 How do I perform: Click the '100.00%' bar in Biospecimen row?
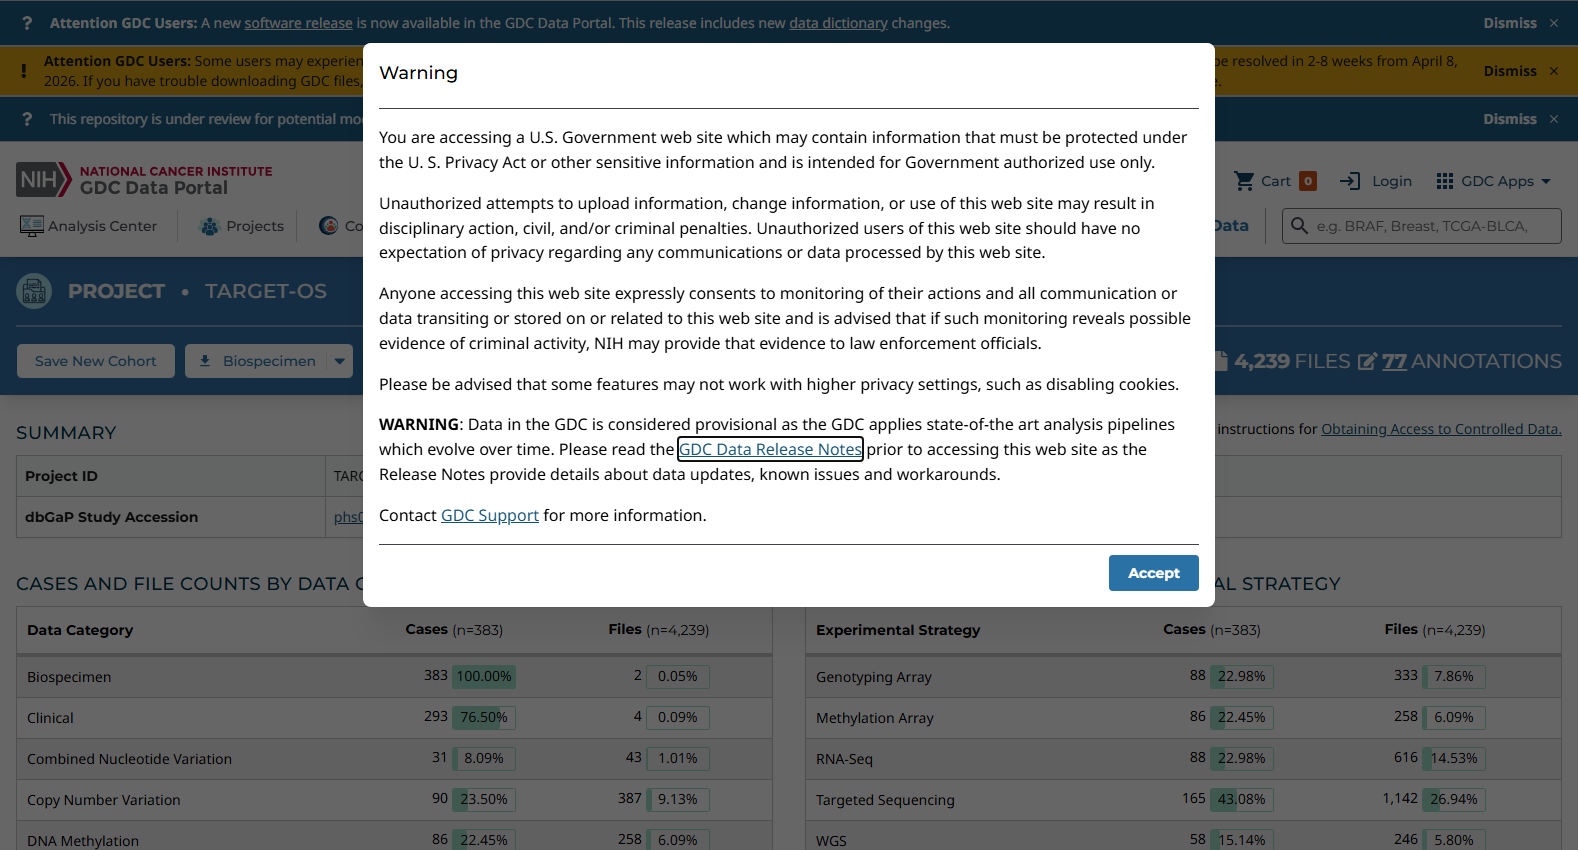[484, 677]
